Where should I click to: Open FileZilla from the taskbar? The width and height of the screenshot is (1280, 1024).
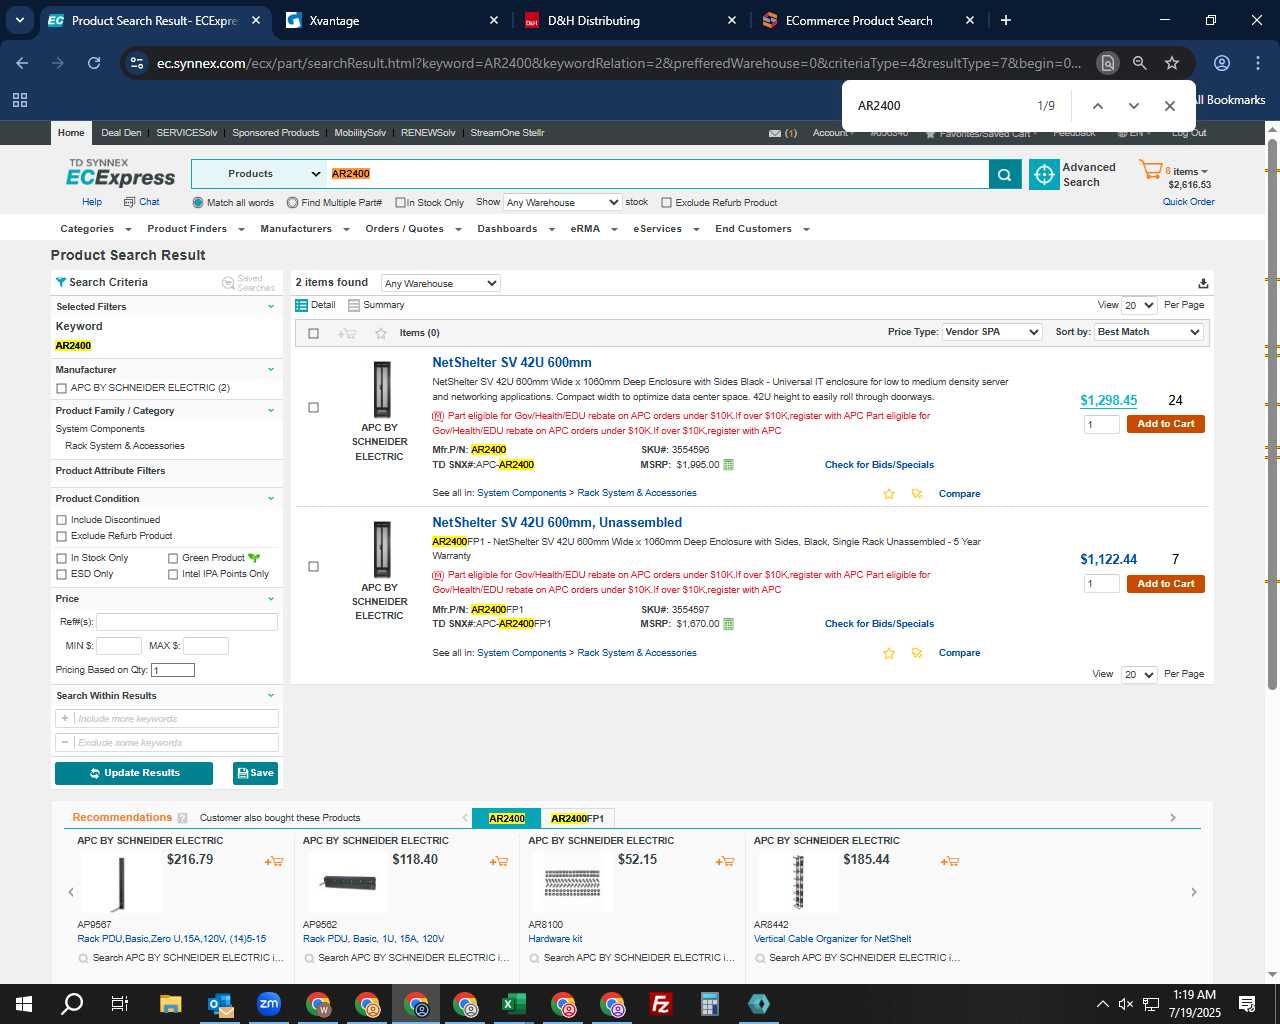click(x=661, y=1004)
